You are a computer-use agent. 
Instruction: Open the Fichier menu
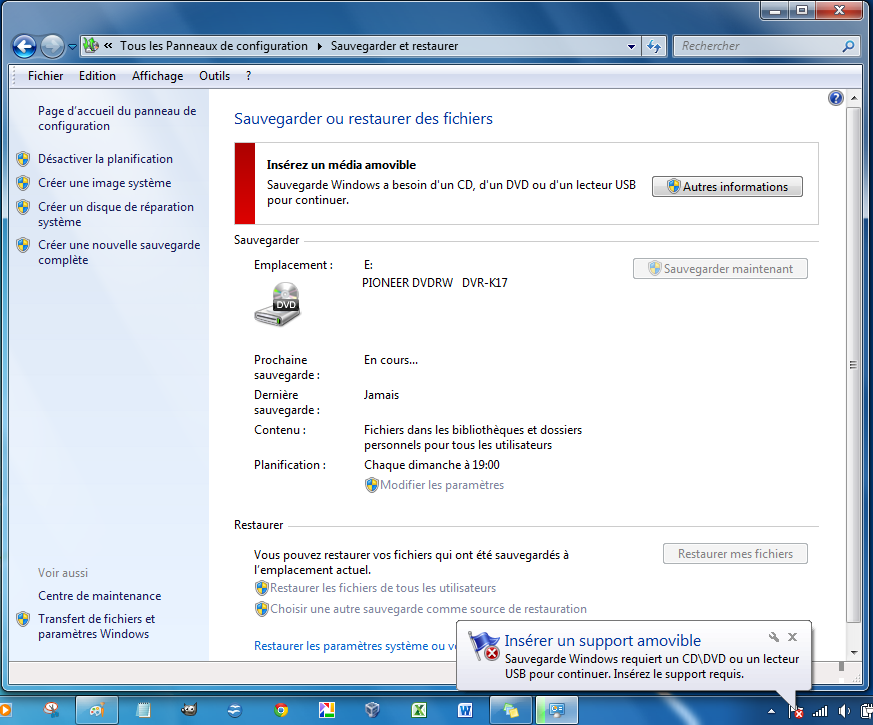coord(46,76)
